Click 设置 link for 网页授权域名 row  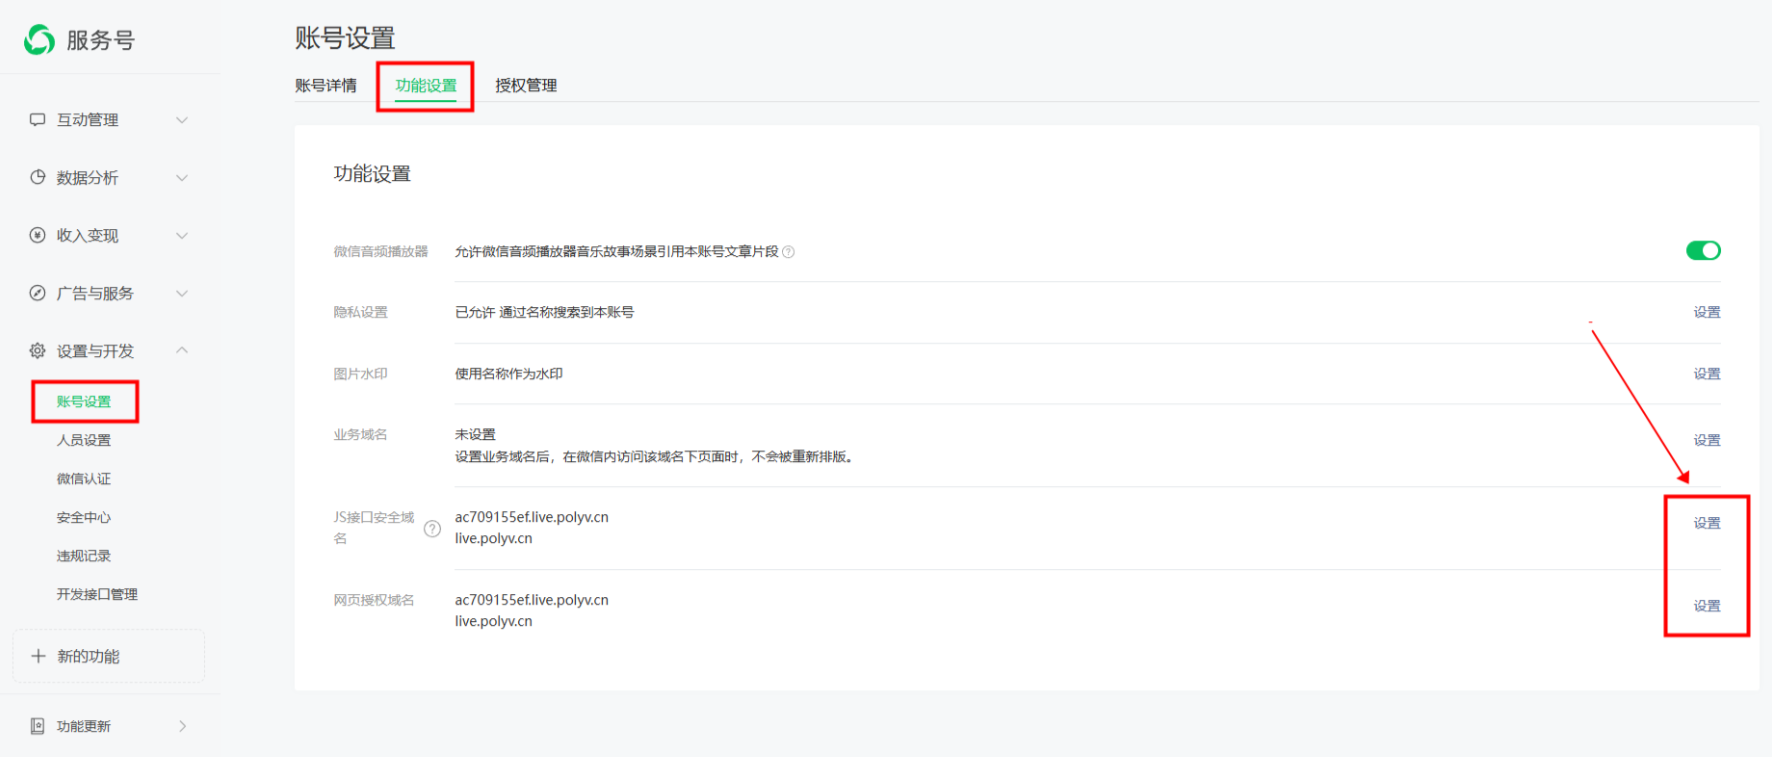point(1707,606)
